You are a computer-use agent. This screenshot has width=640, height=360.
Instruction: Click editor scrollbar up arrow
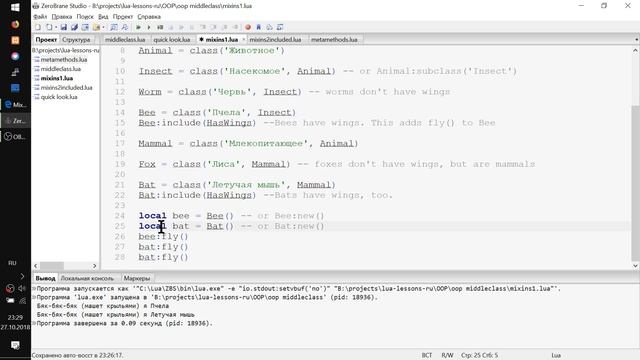point(636,50)
